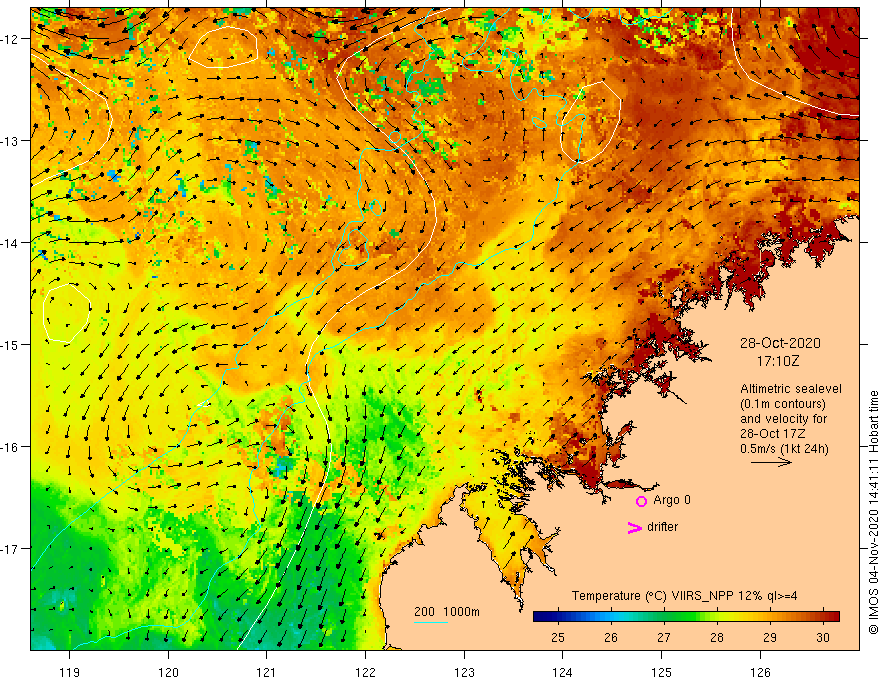Image resolution: width=880 pixels, height=680 pixels.
Task: Click the '28-Oct 17Z' legend line
Action: 772,434
